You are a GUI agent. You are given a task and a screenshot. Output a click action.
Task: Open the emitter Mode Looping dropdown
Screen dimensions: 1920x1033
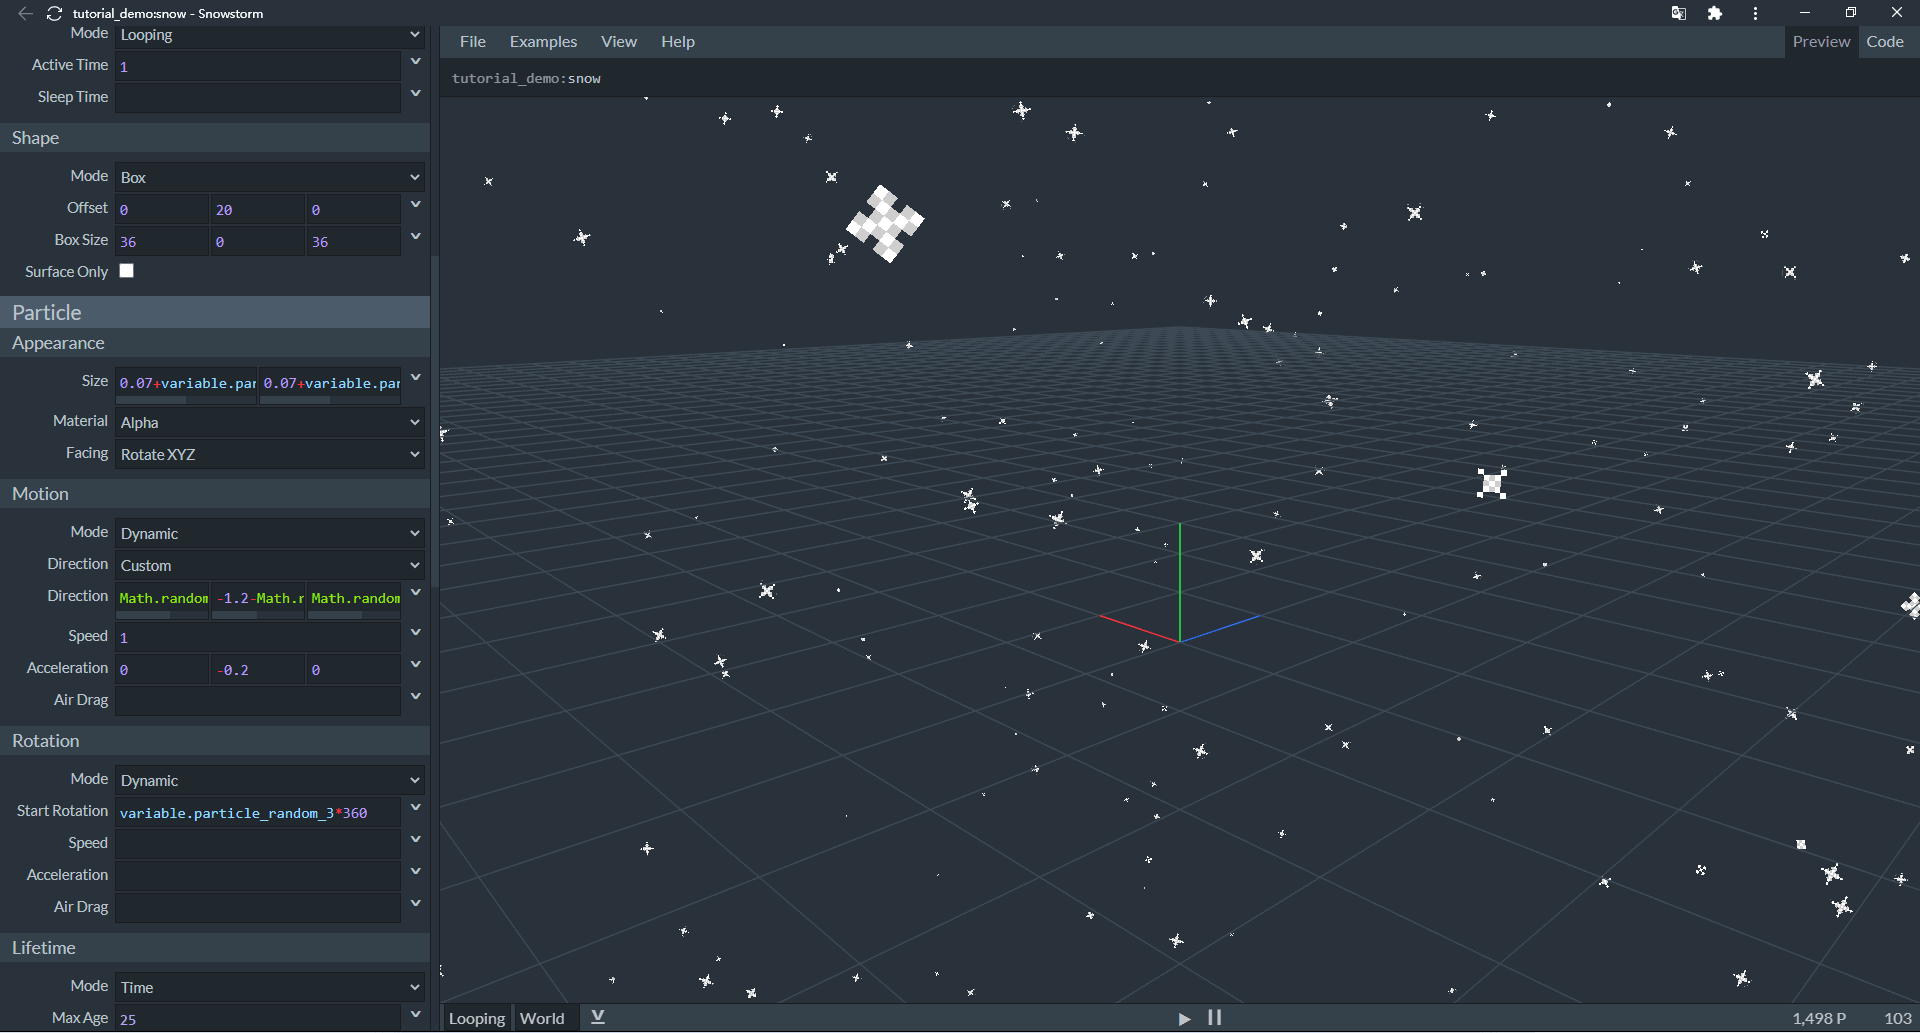pos(270,35)
